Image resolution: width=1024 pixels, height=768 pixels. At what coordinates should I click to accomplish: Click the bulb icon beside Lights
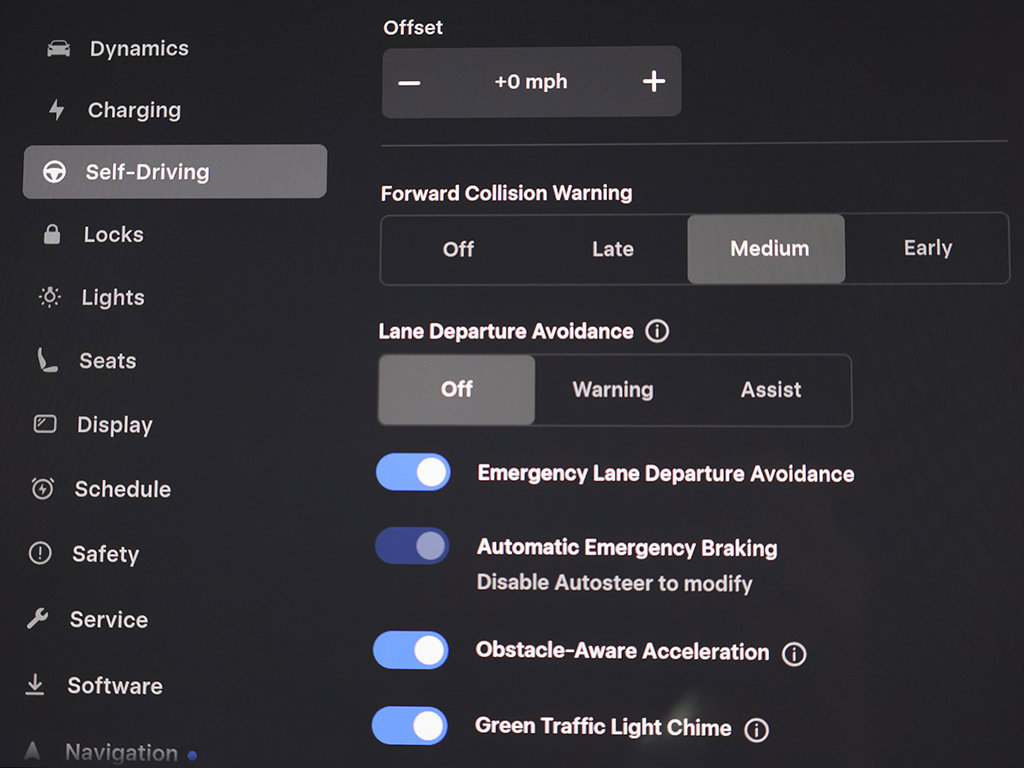click(50, 297)
